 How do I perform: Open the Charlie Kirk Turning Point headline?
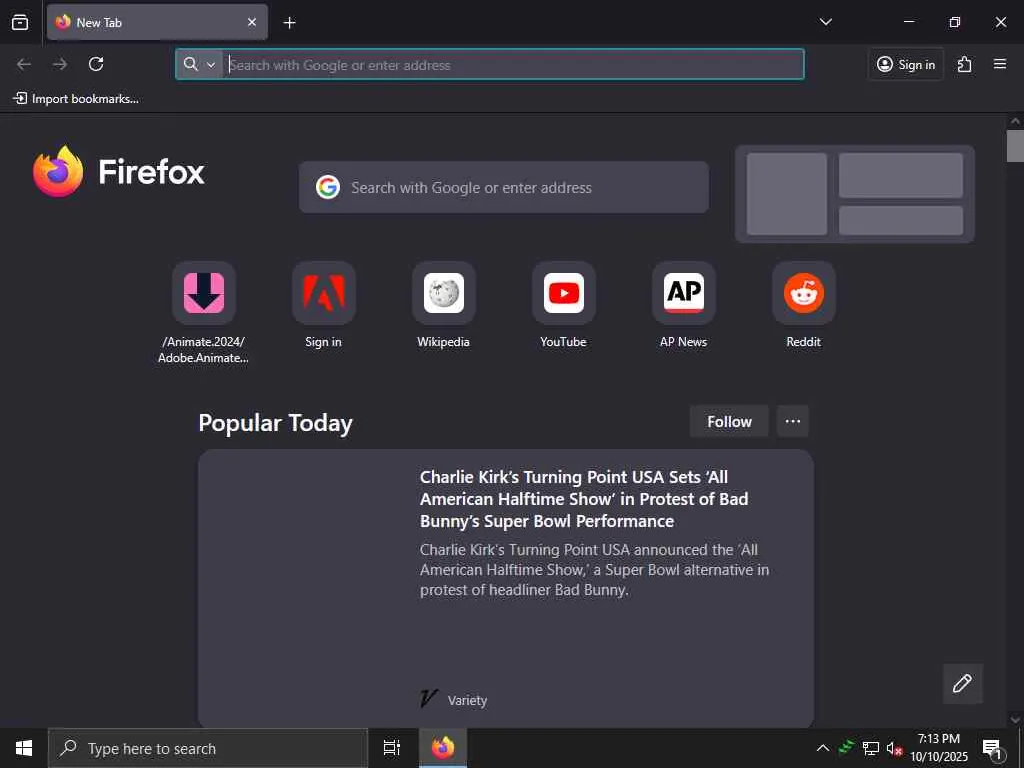tap(584, 499)
